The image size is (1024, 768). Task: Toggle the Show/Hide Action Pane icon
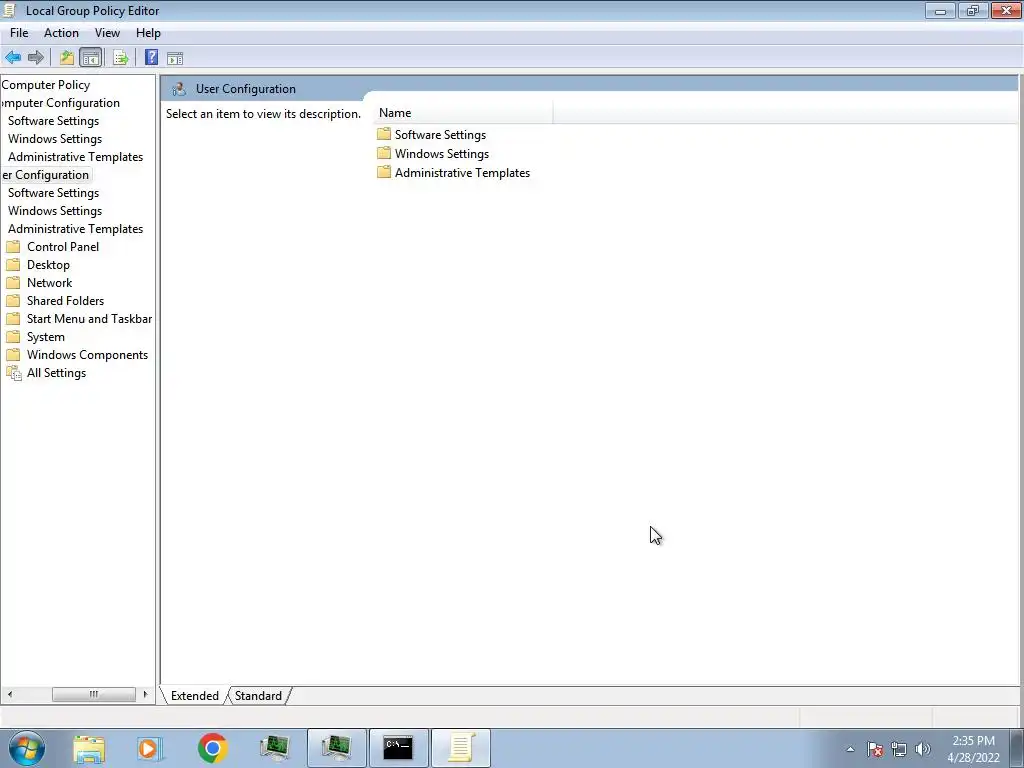[175, 58]
